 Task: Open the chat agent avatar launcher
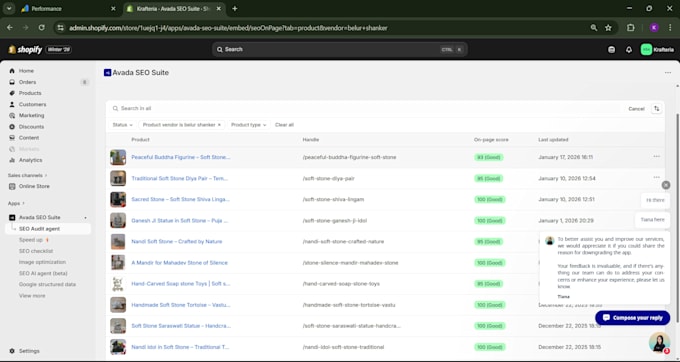[x=659, y=342]
